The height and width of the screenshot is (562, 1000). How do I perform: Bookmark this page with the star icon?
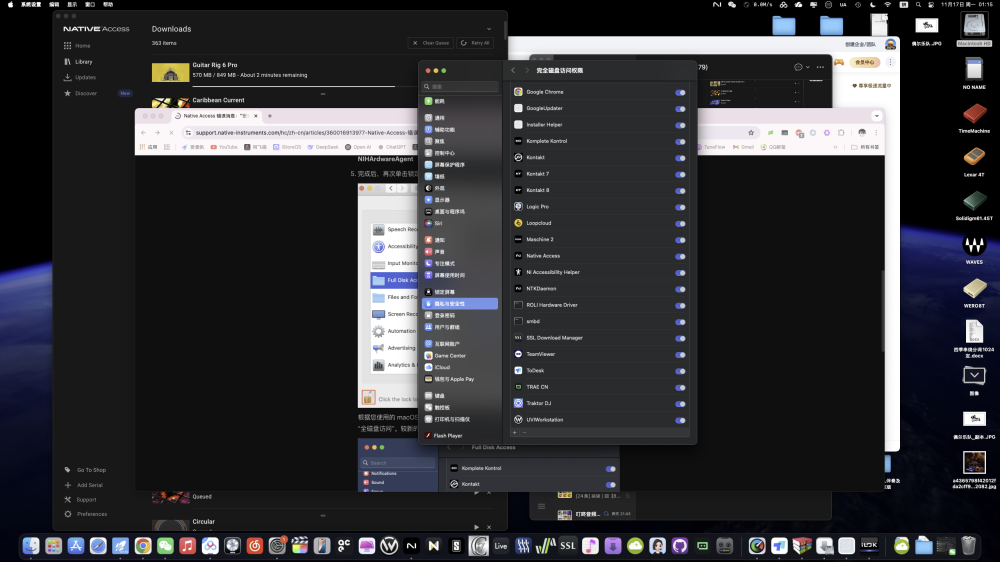click(751, 133)
